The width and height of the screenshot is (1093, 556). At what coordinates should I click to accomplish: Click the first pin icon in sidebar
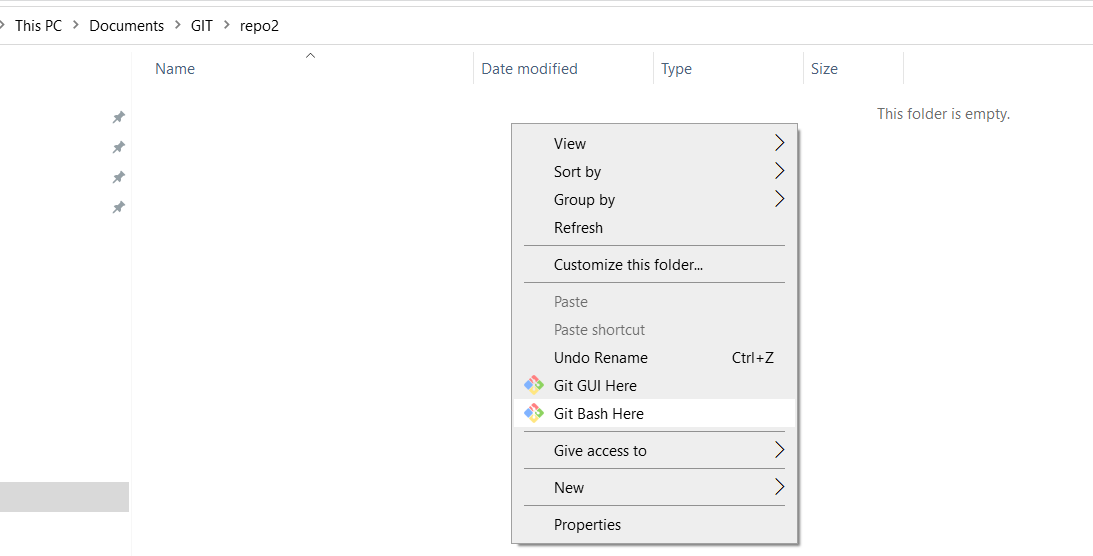(118, 118)
